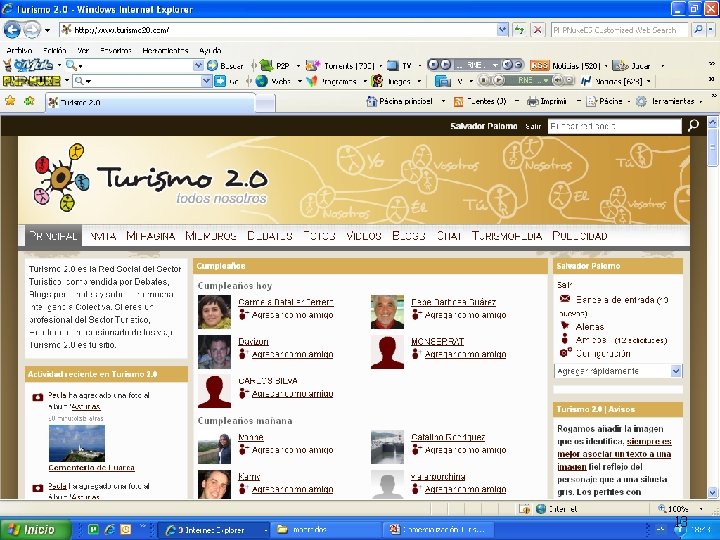Click the Salir link in the top header

pyautogui.click(x=533, y=126)
